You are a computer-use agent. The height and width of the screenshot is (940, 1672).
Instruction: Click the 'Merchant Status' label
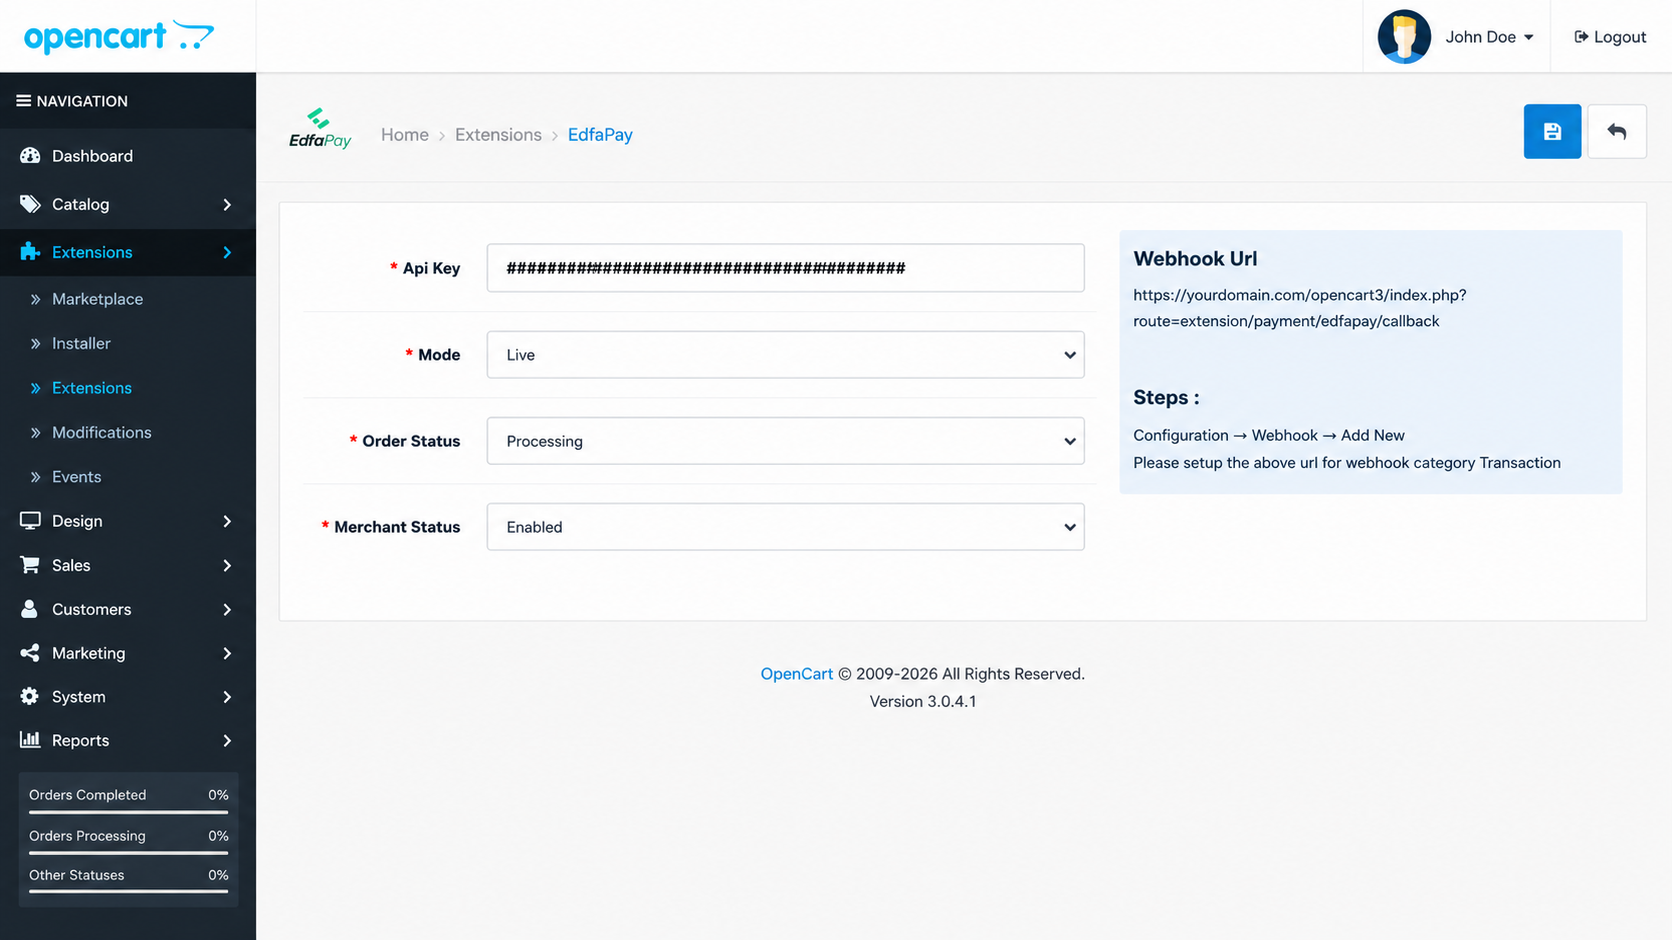(x=397, y=527)
